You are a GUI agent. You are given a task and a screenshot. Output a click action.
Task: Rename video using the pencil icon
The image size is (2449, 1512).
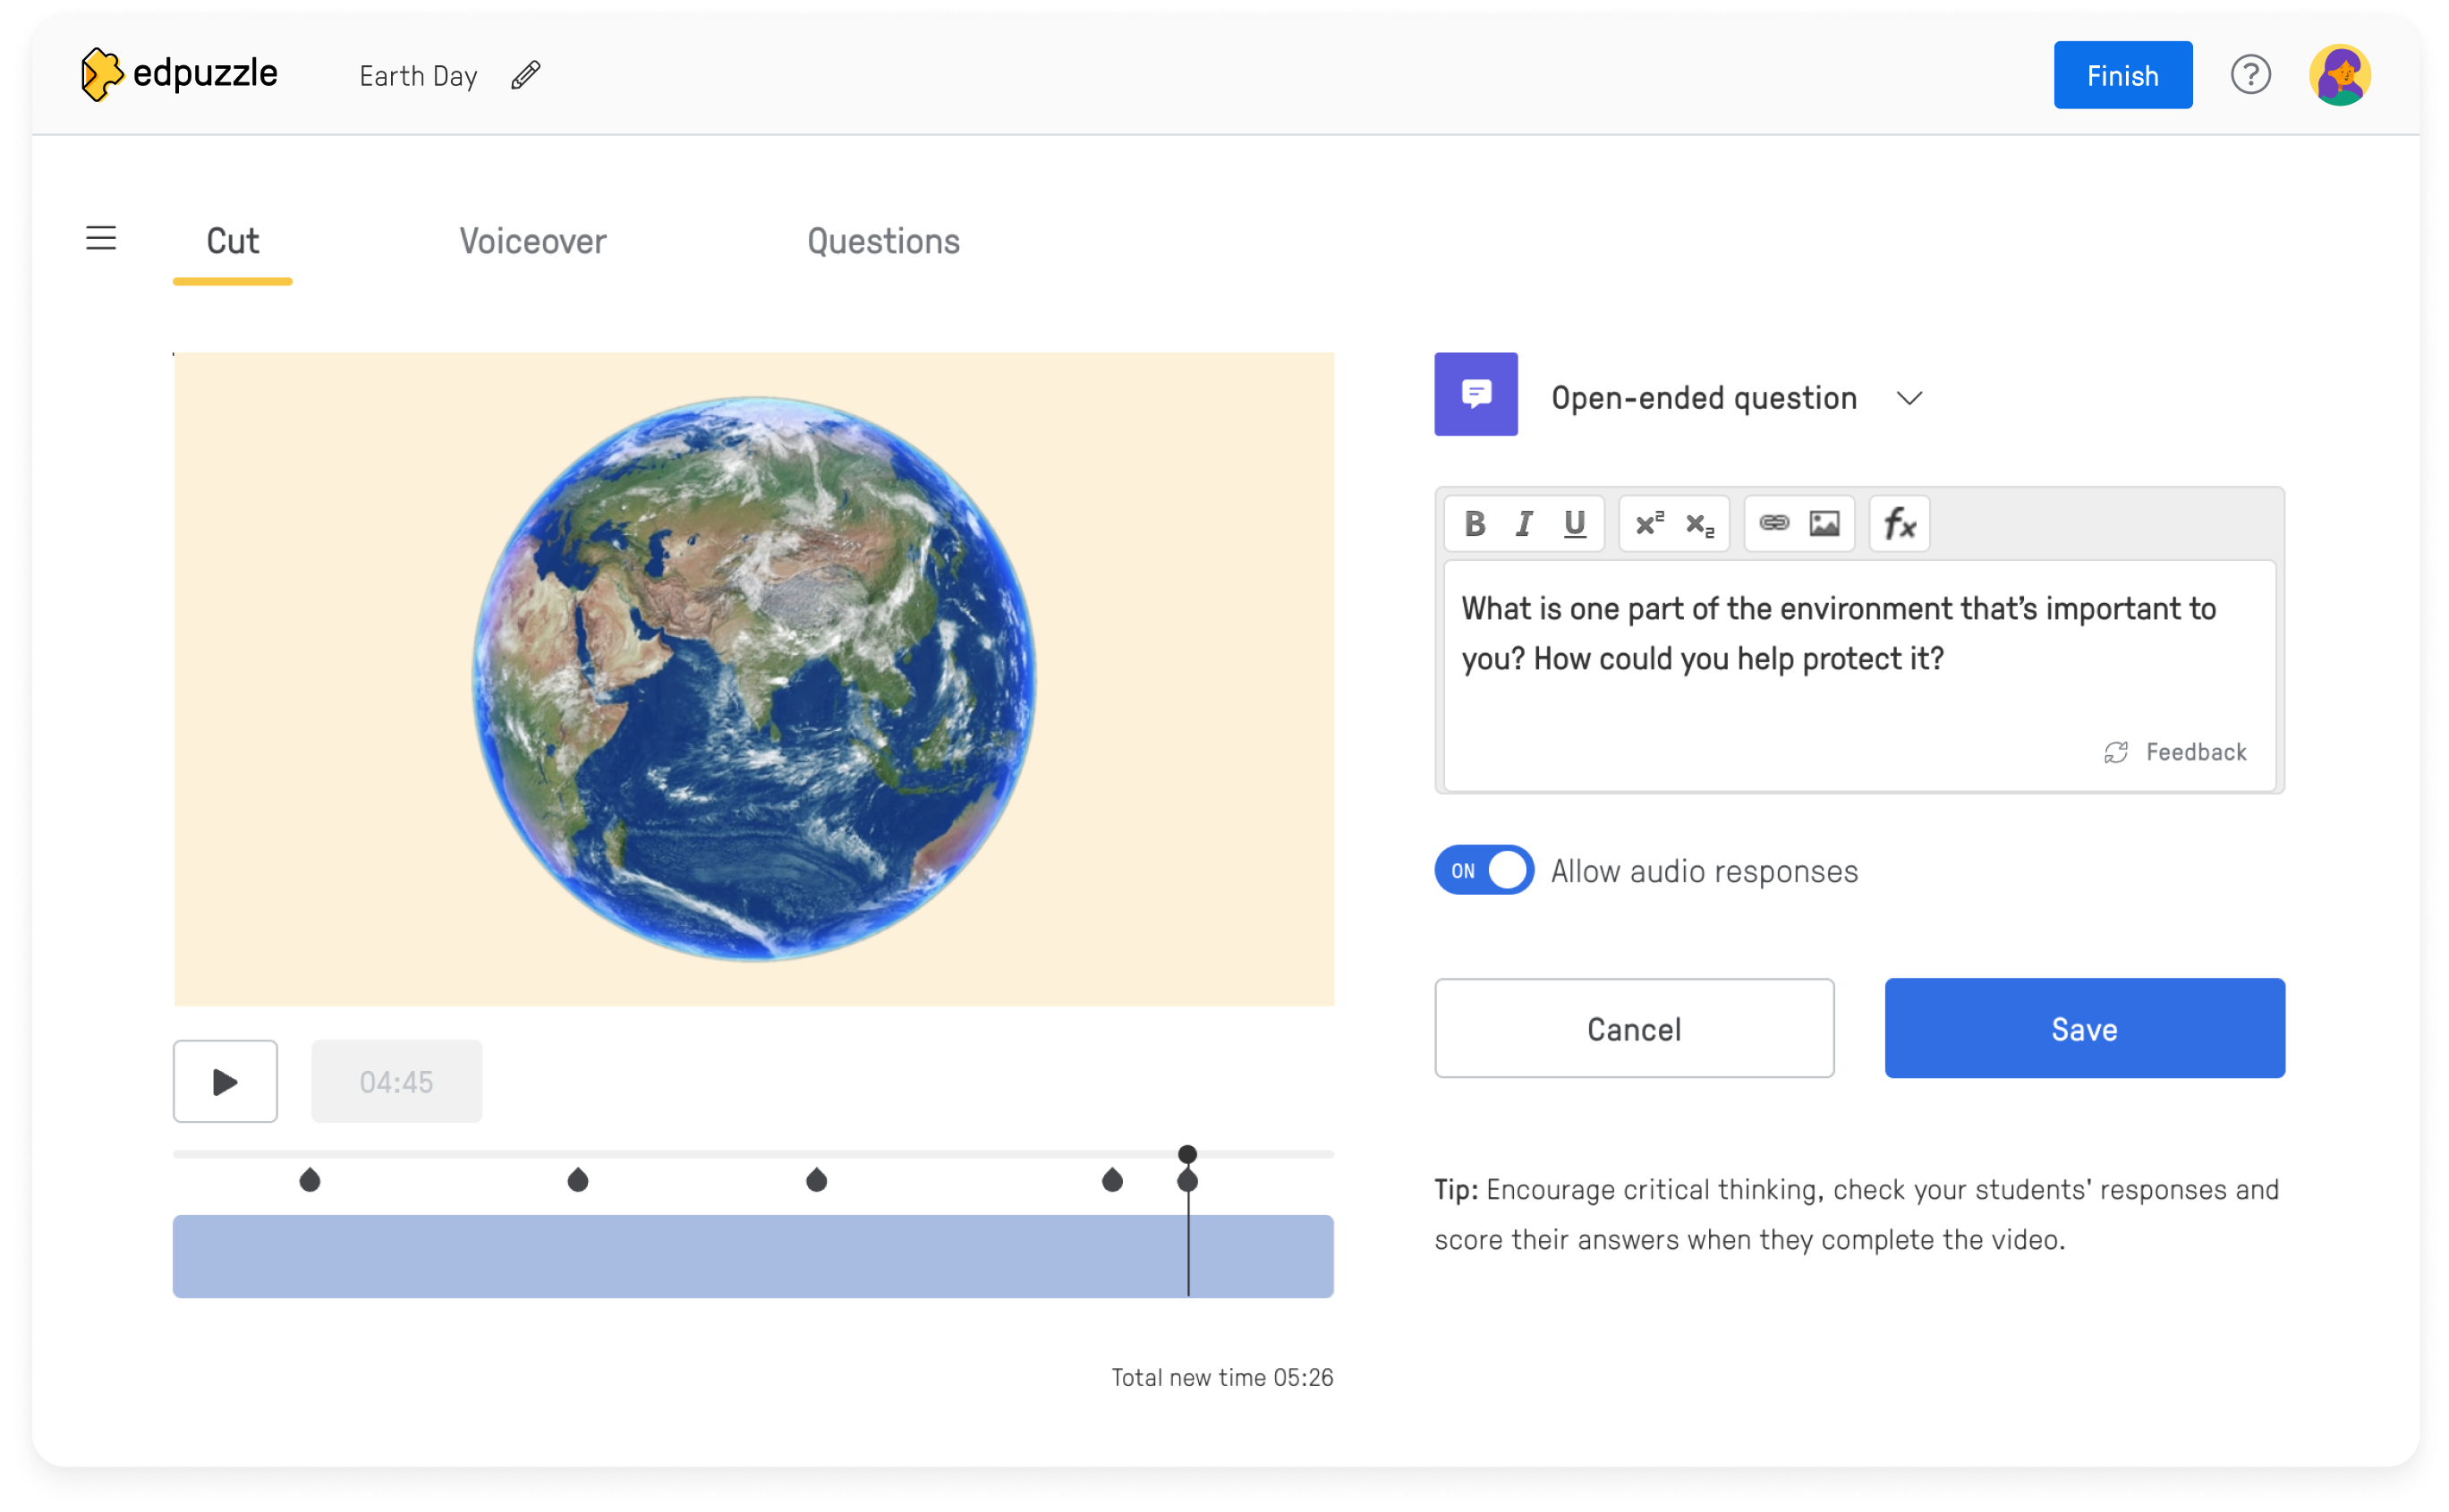click(525, 75)
